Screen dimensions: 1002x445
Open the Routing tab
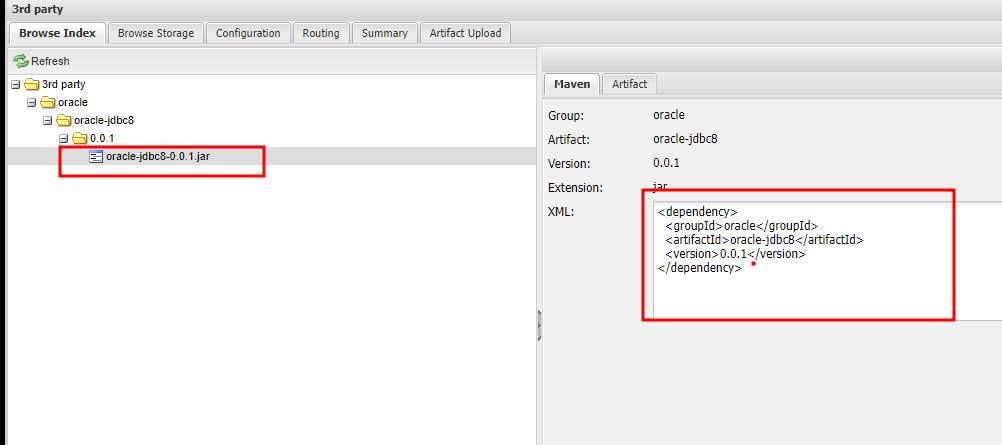pyautogui.click(x=321, y=33)
